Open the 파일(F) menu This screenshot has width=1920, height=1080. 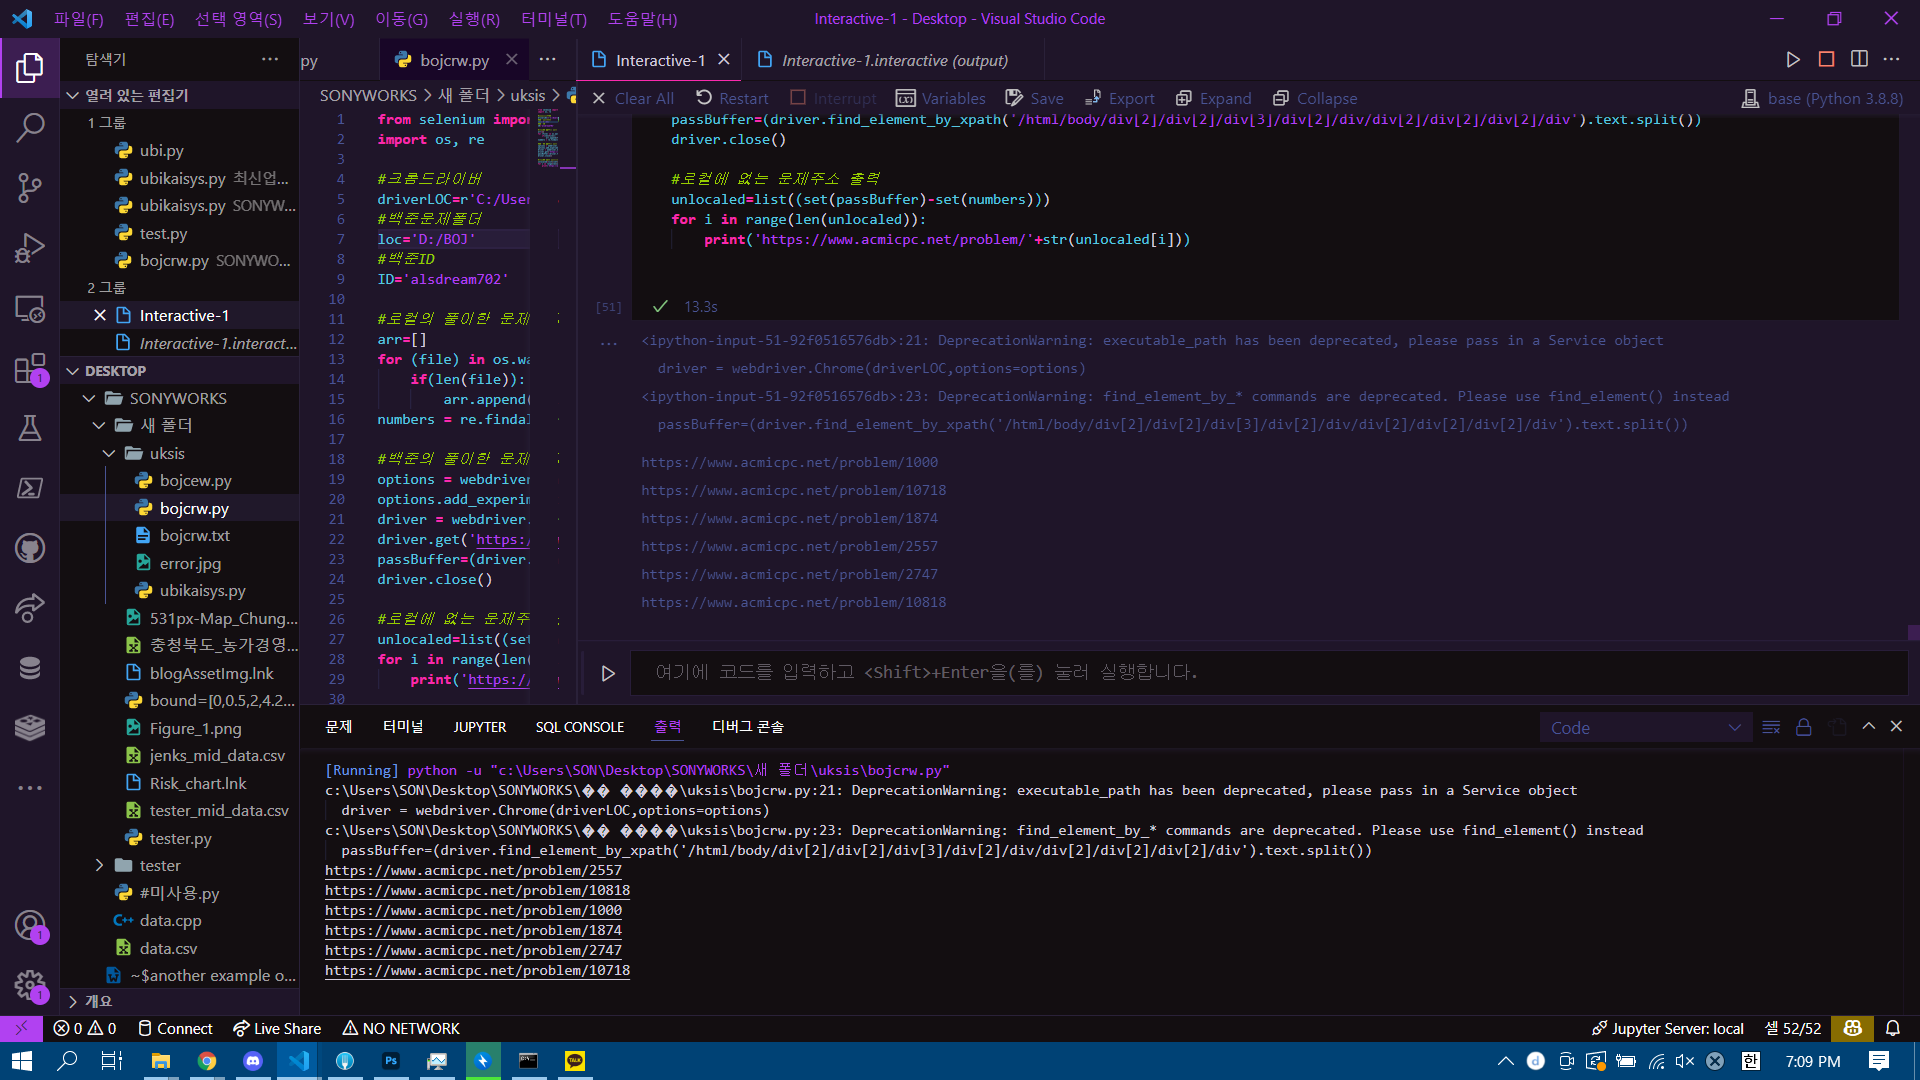click(x=78, y=19)
